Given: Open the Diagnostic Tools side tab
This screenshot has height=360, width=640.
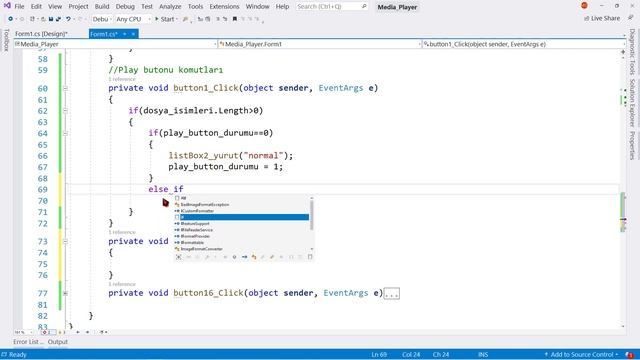Looking at the screenshot, I should [632, 52].
